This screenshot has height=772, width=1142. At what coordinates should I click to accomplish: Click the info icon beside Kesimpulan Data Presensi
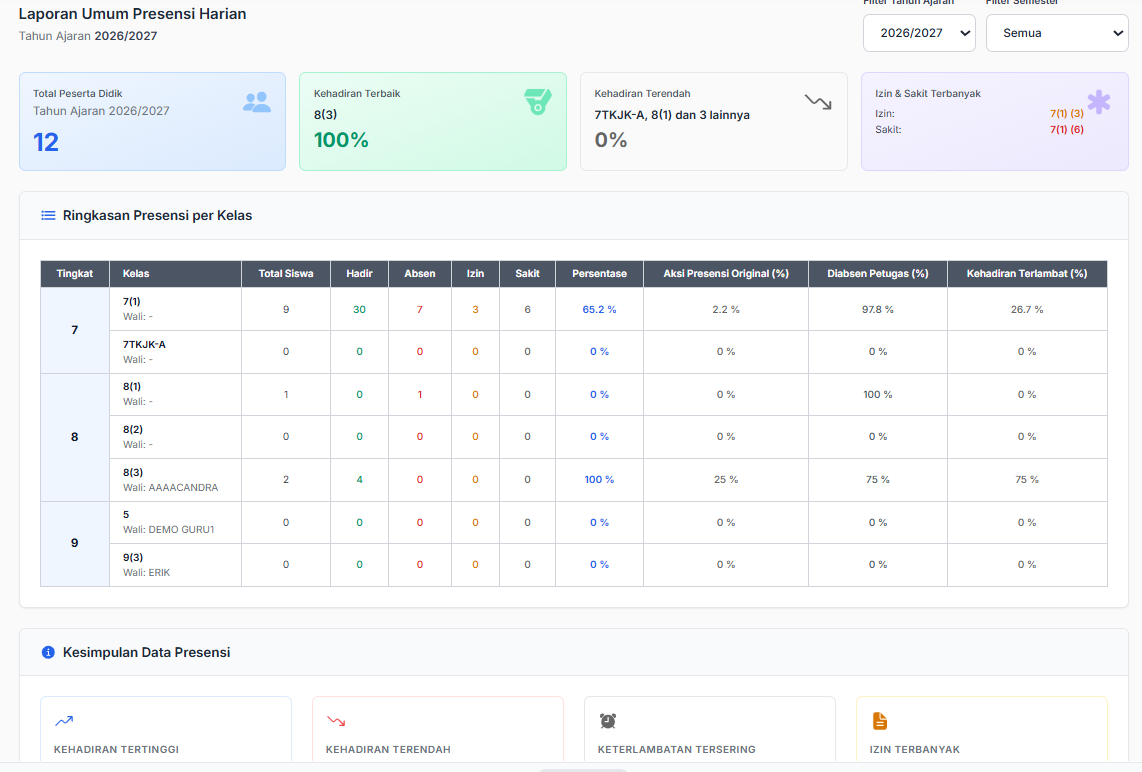pos(48,653)
